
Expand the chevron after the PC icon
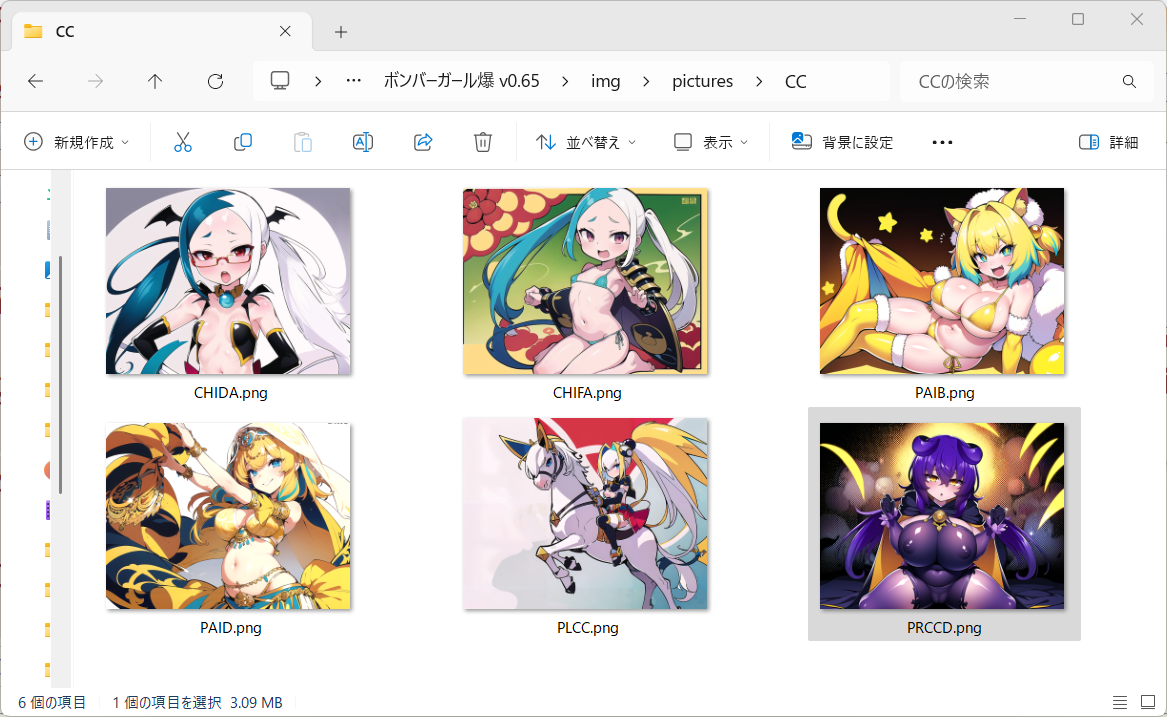click(x=318, y=81)
